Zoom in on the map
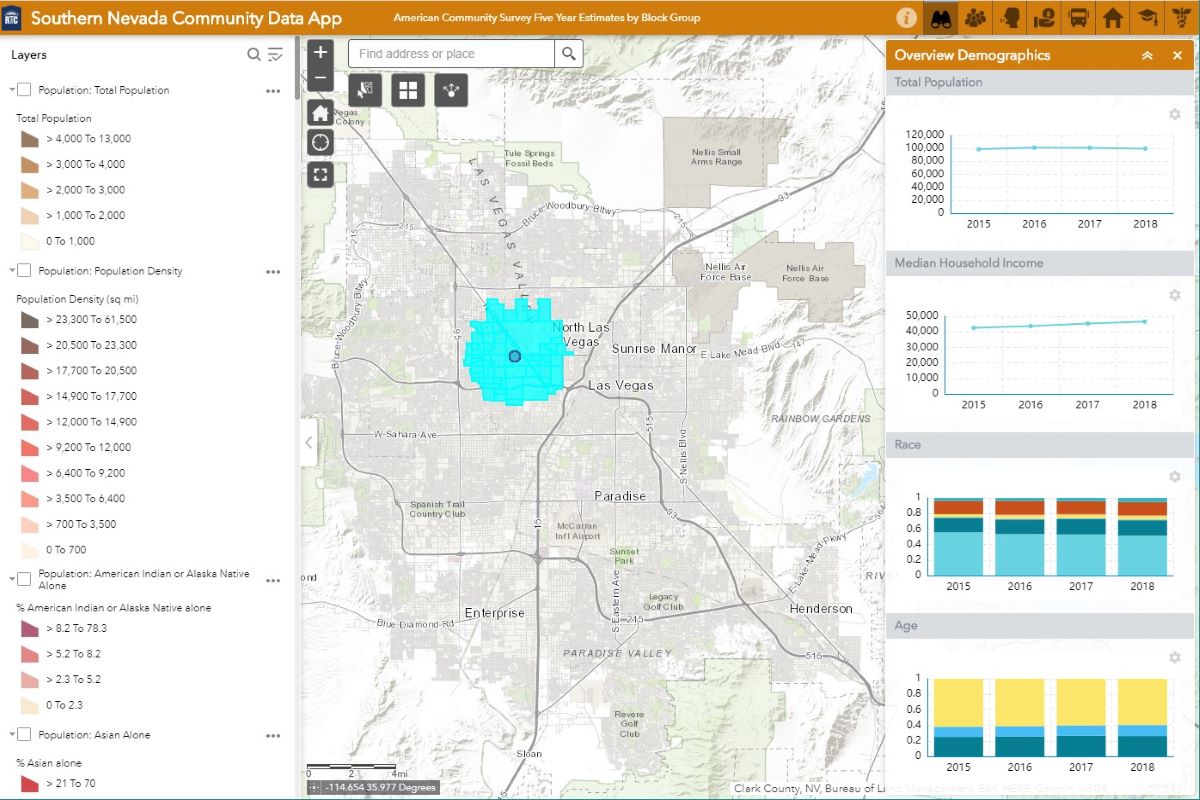This screenshot has height=800, width=1200. (x=320, y=52)
